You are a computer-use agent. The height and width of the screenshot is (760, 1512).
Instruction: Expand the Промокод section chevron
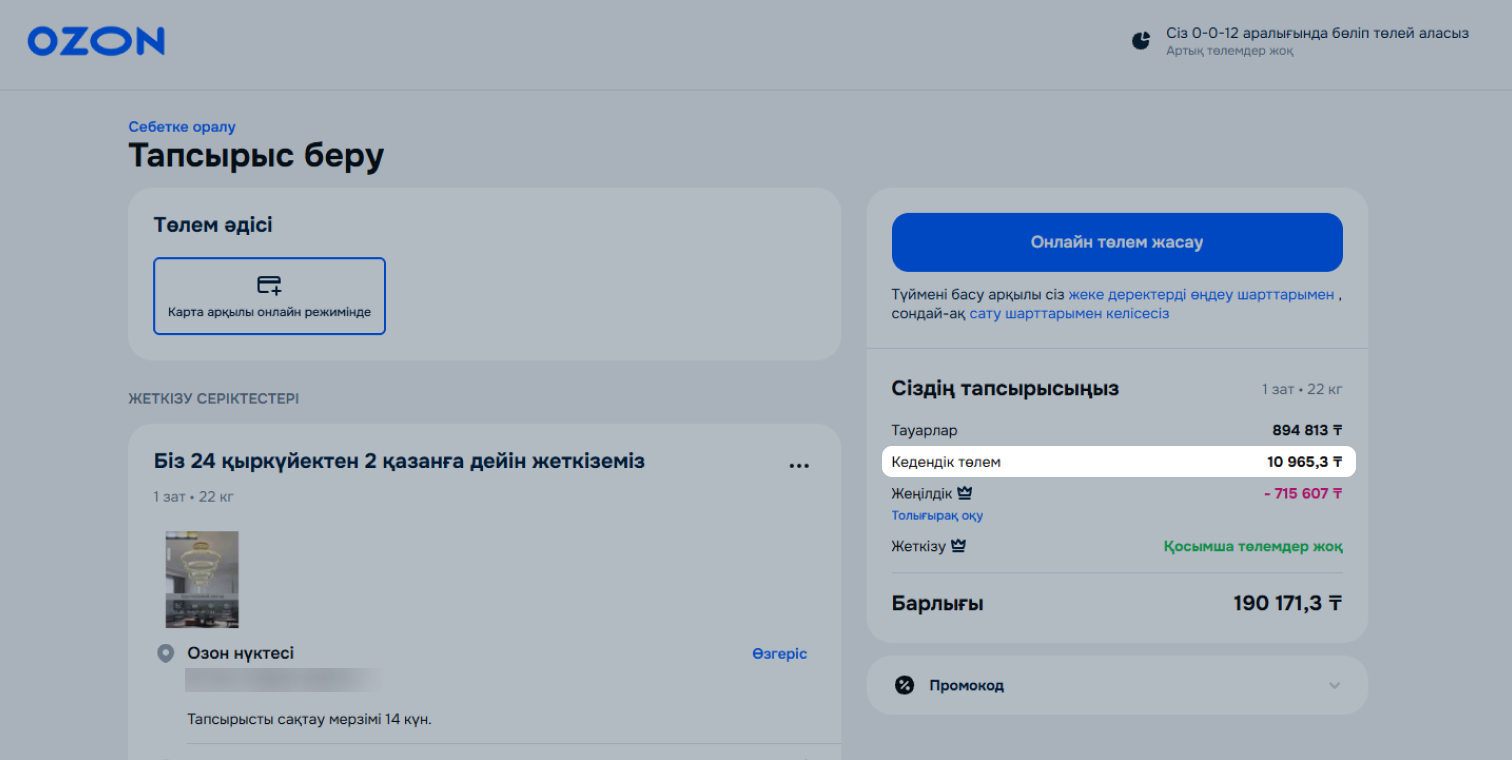click(x=1334, y=686)
